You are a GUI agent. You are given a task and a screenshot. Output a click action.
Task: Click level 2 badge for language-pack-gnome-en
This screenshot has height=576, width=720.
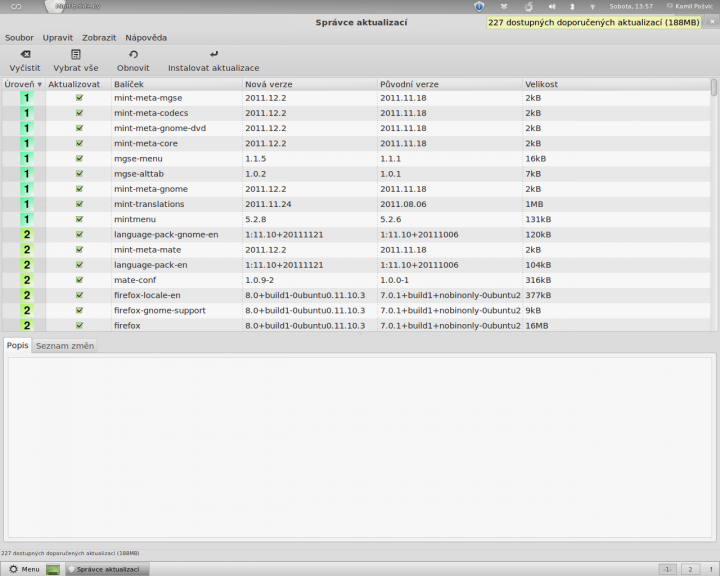pos(27,234)
